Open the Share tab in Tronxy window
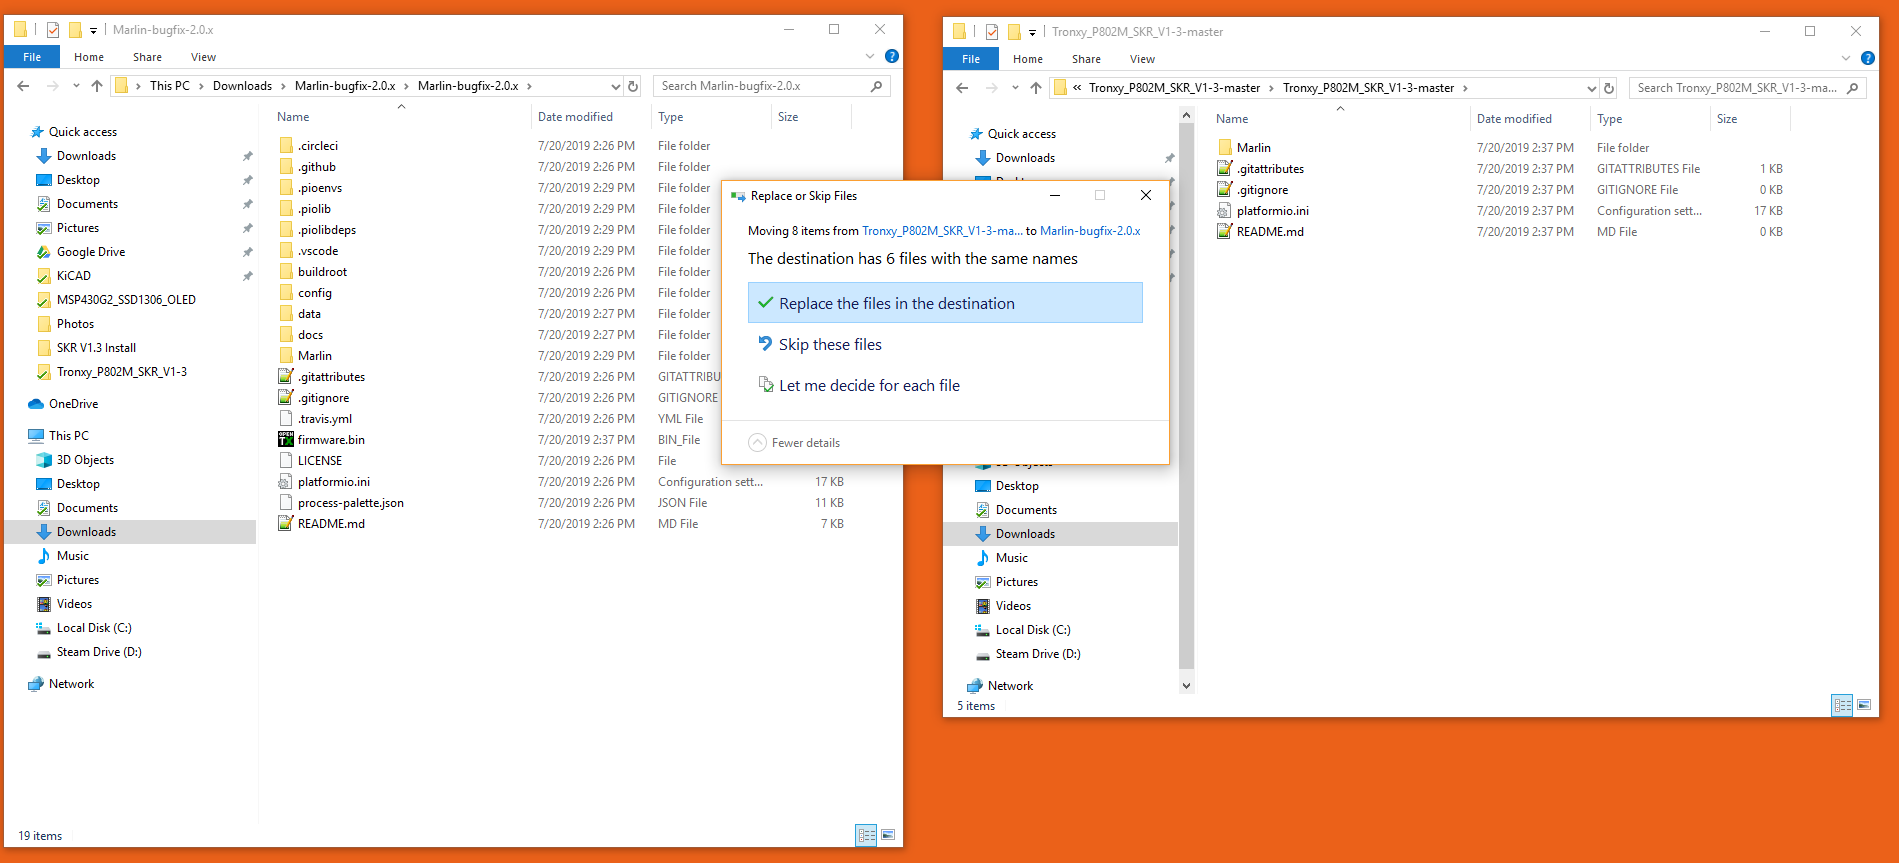Image resolution: width=1899 pixels, height=863 pixels. pos(1086,59)
